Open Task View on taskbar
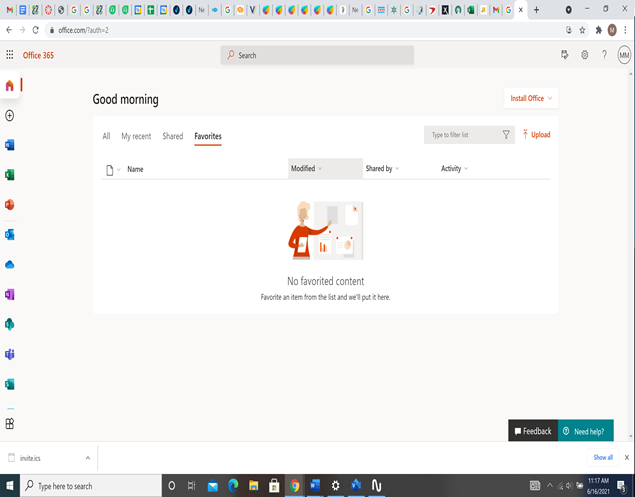 (192, 485)
